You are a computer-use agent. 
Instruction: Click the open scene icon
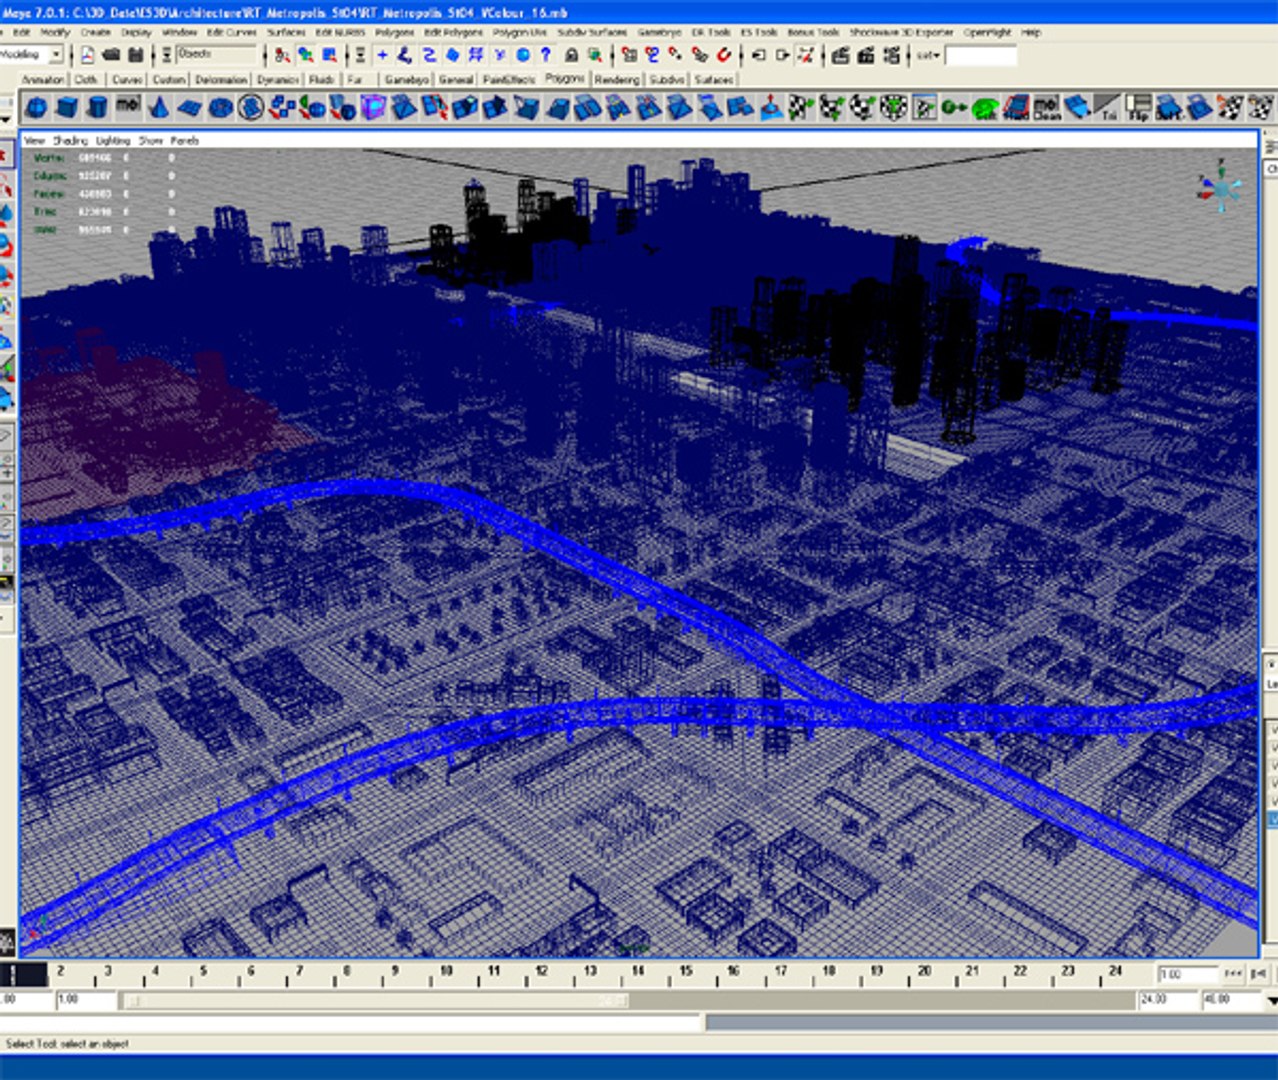pos(110,55)
